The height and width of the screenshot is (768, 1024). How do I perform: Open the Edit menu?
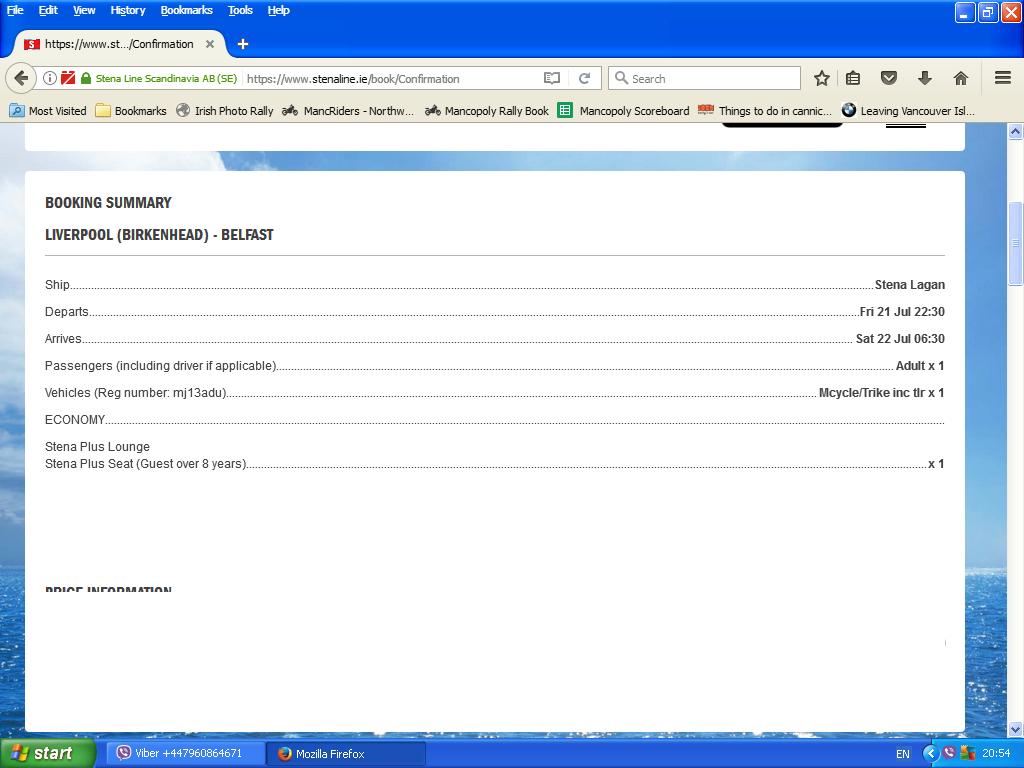48,10
